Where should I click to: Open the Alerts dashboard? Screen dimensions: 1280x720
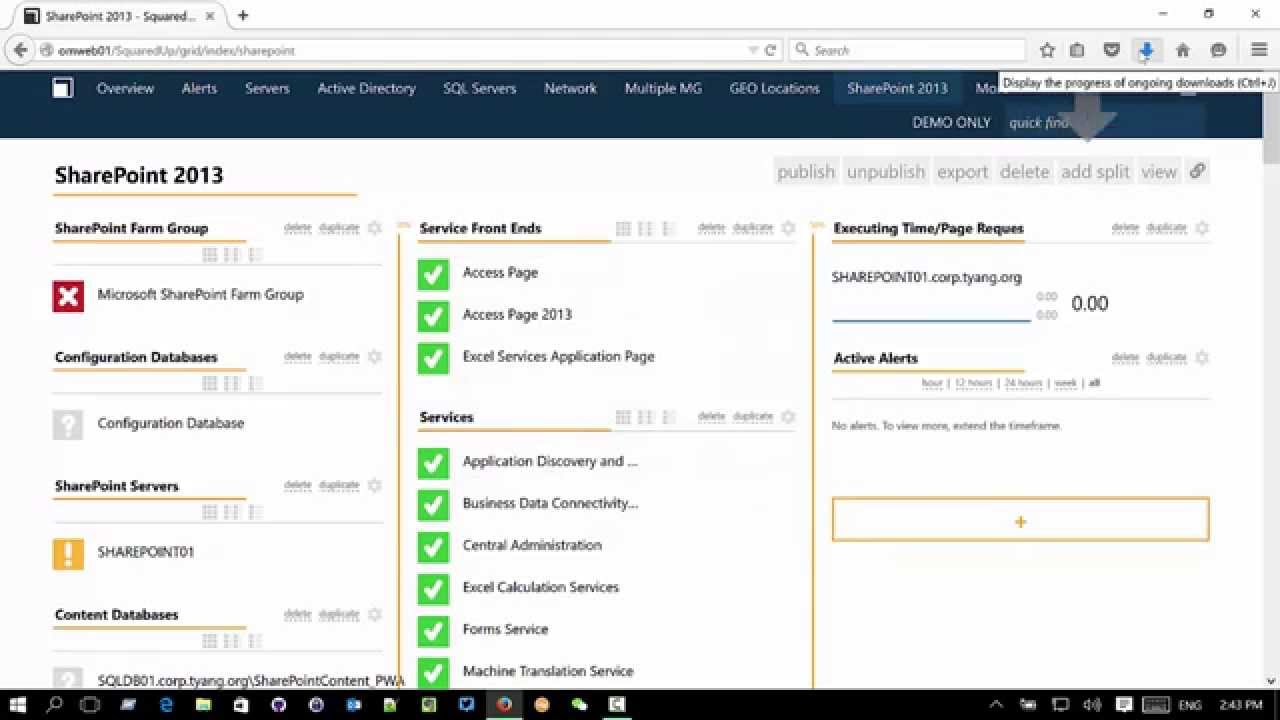tap(199, 88)
